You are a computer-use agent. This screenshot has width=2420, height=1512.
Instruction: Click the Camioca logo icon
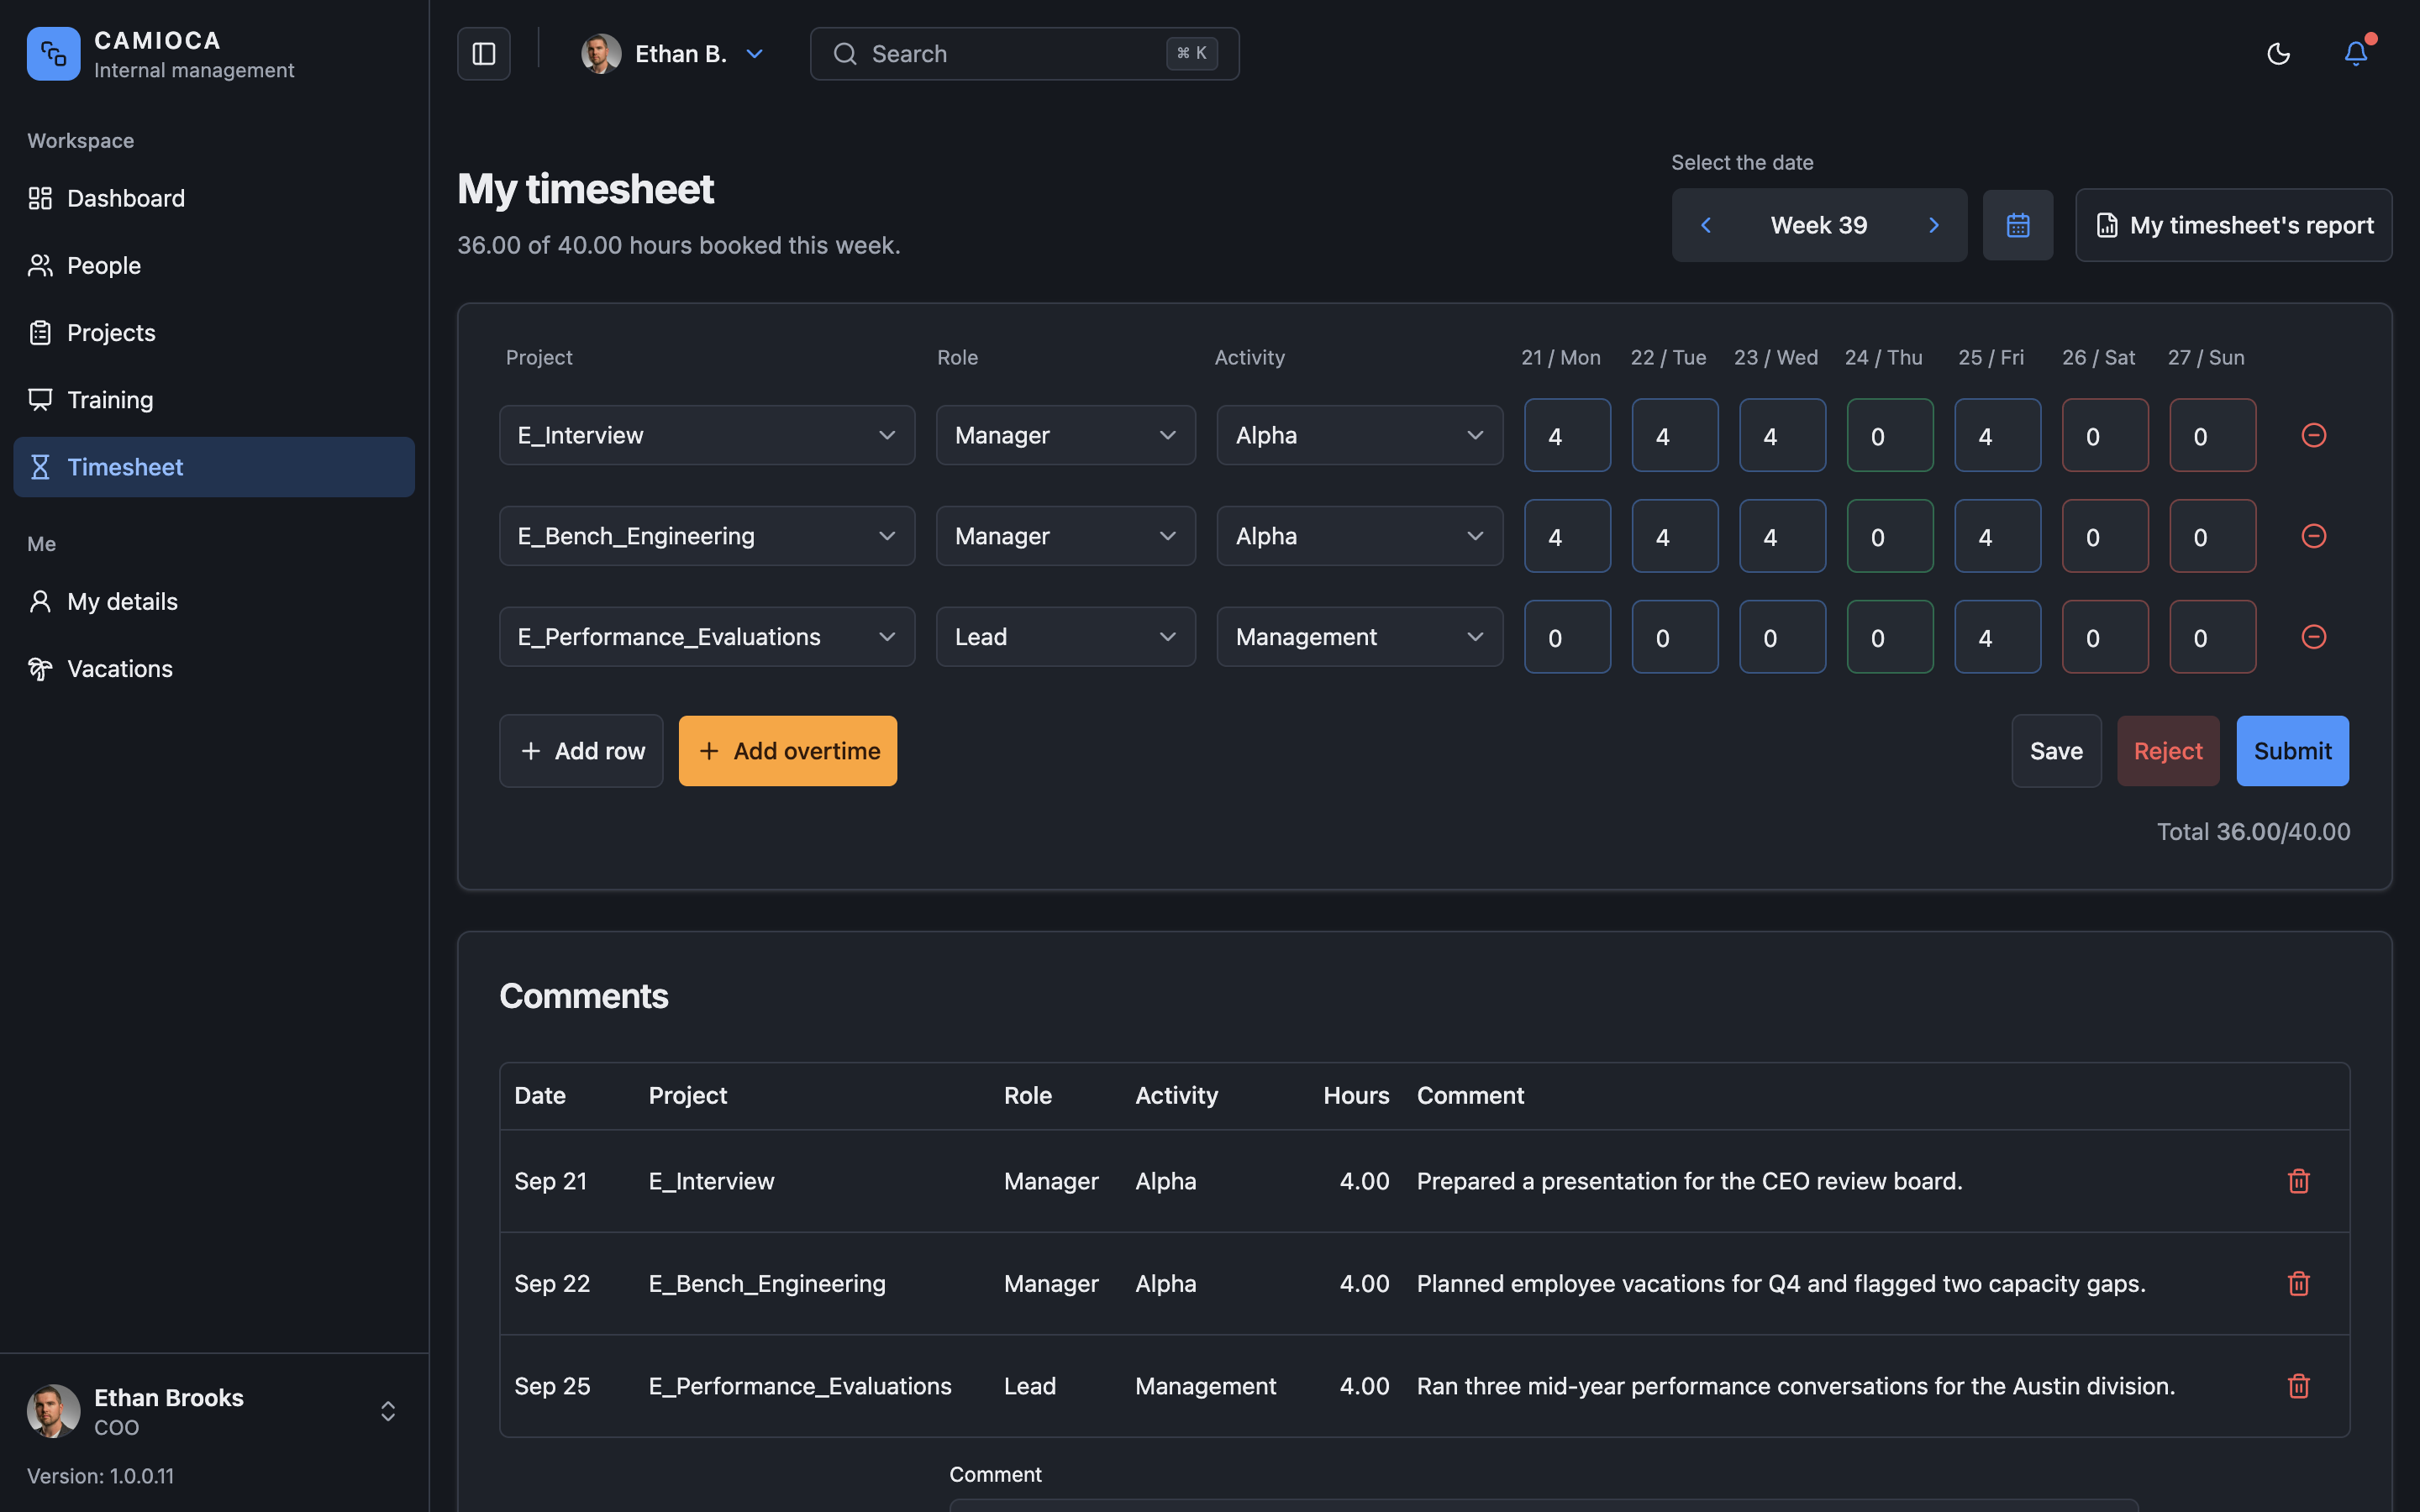click(54, 54)
